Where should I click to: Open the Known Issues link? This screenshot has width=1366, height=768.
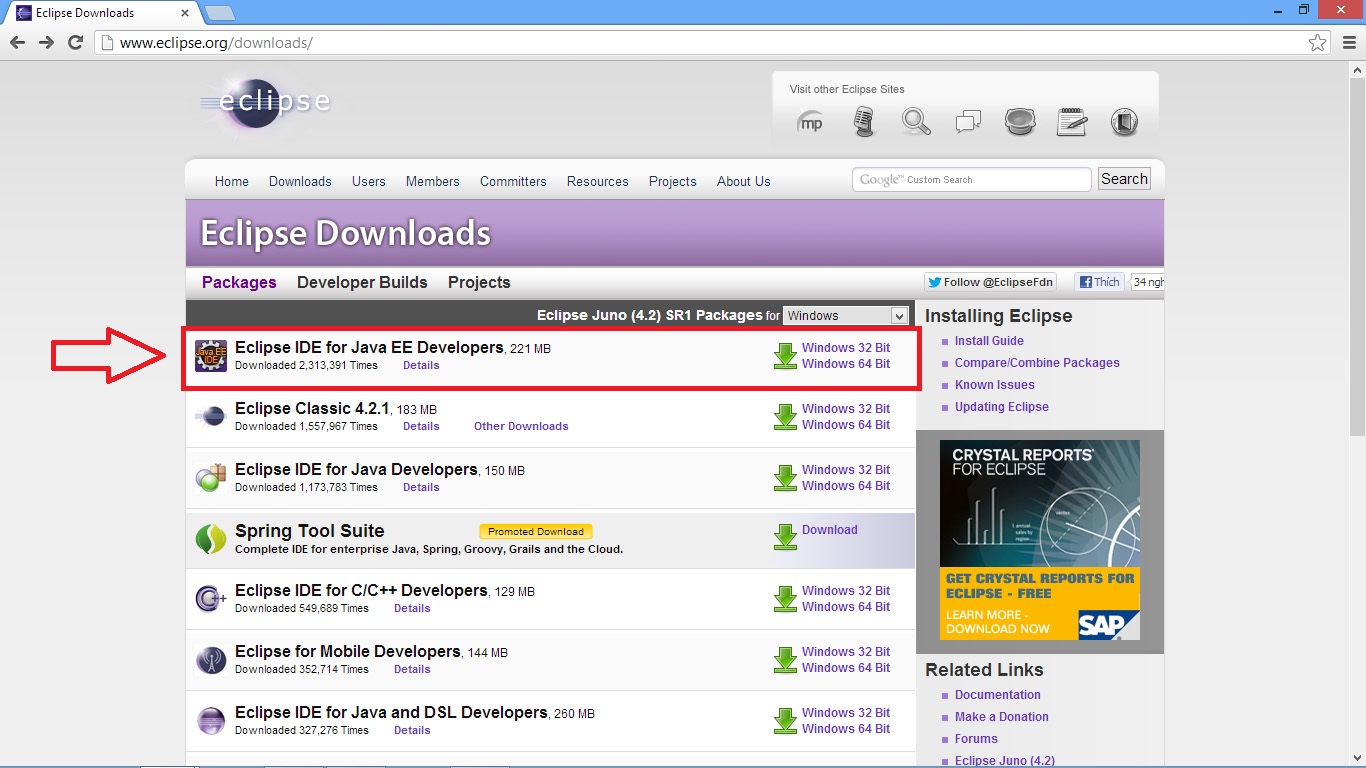coord(995,385)
